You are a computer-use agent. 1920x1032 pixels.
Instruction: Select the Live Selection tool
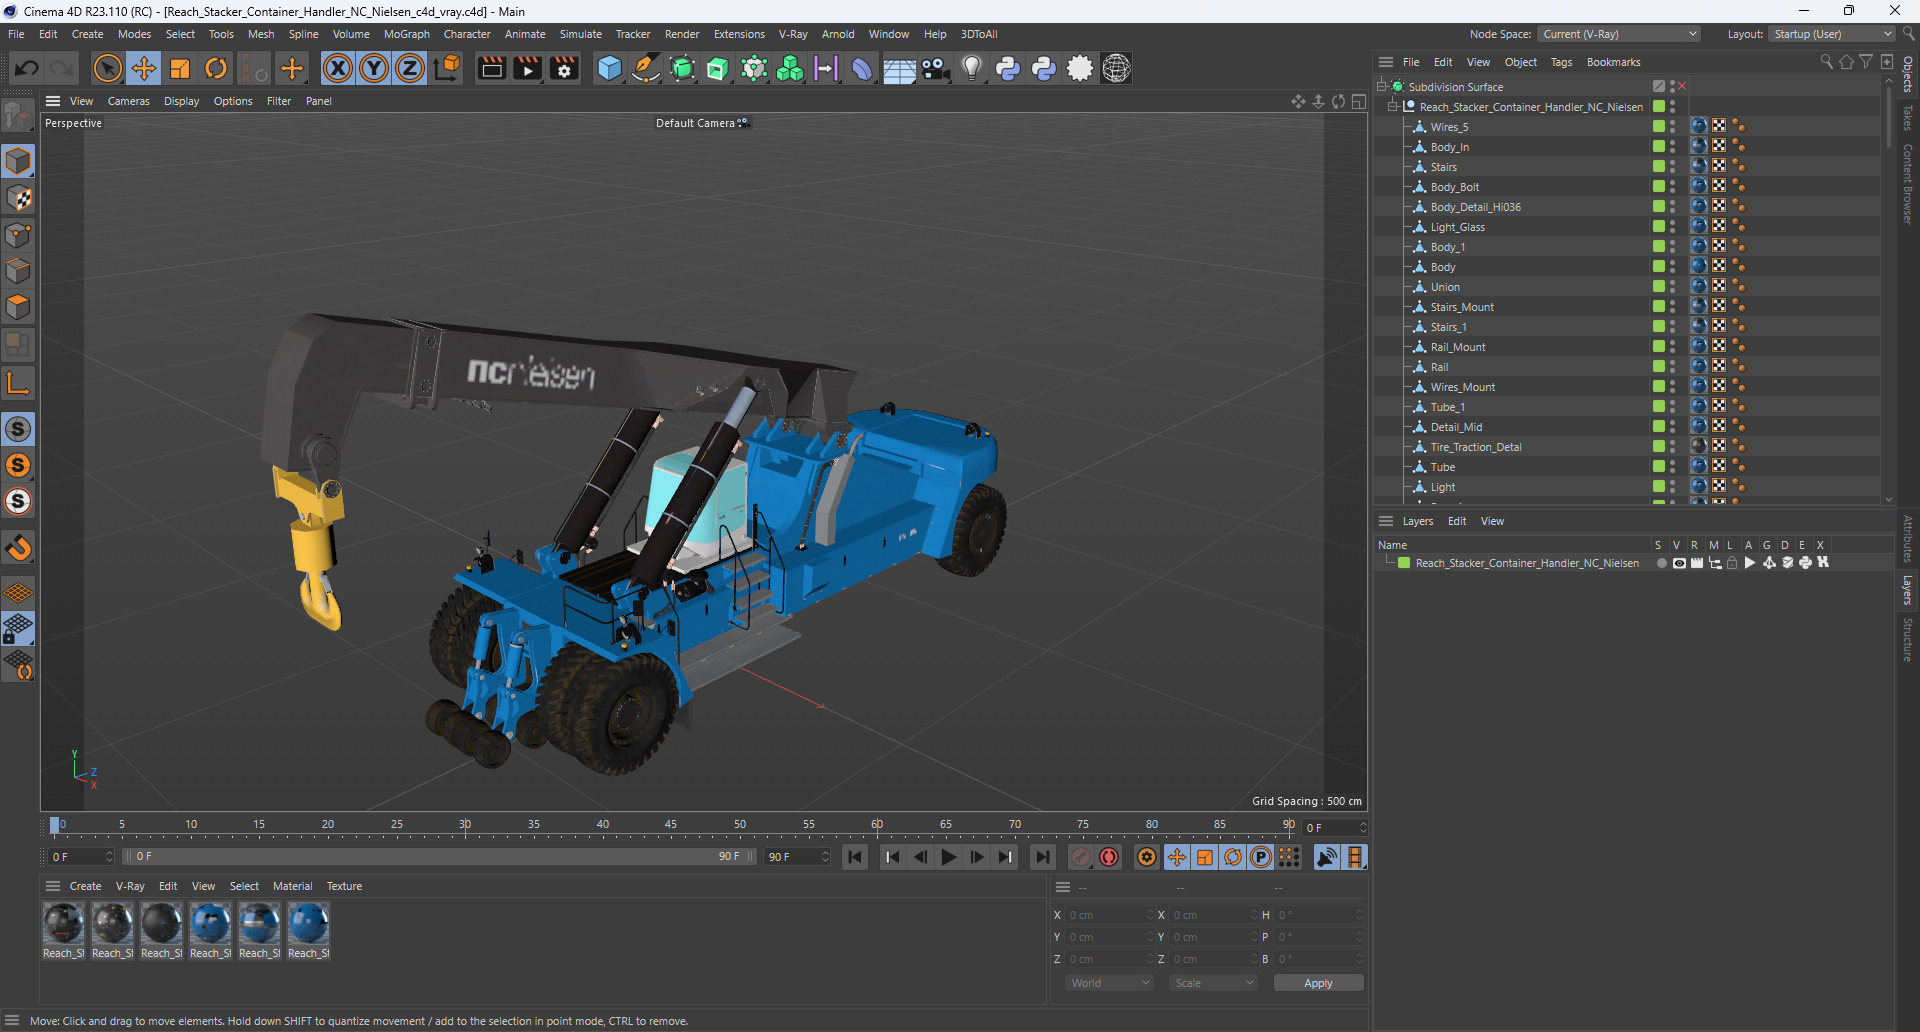pyautogui.click(x=107, y=68)
